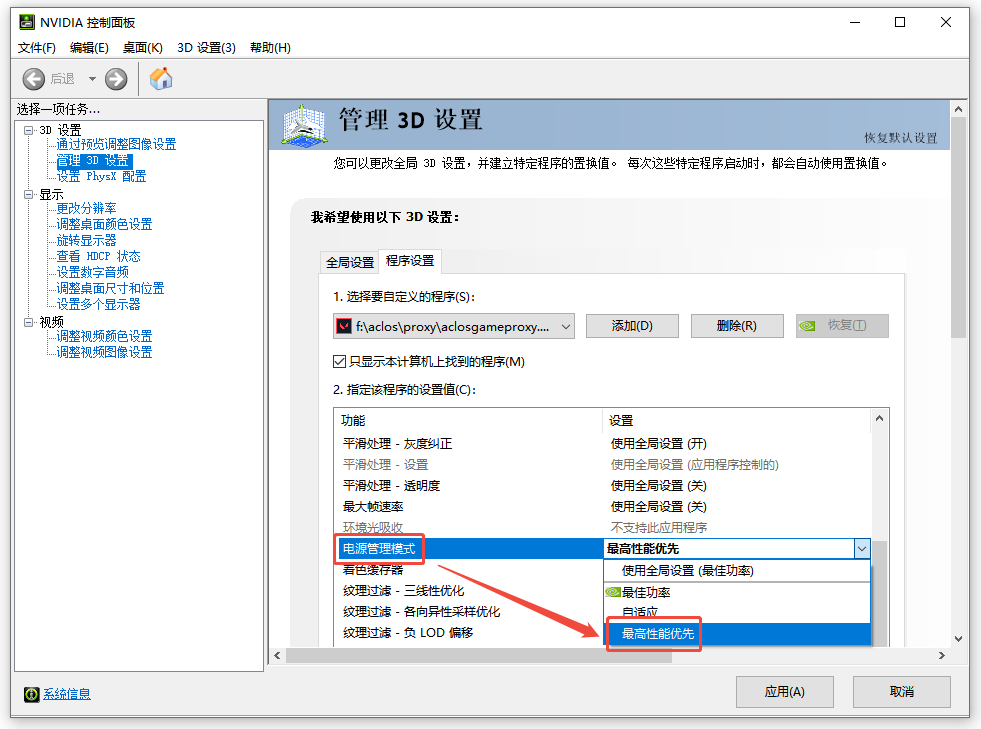
Task: Collapse the 视频 tree node
Action: click(28, 322)
